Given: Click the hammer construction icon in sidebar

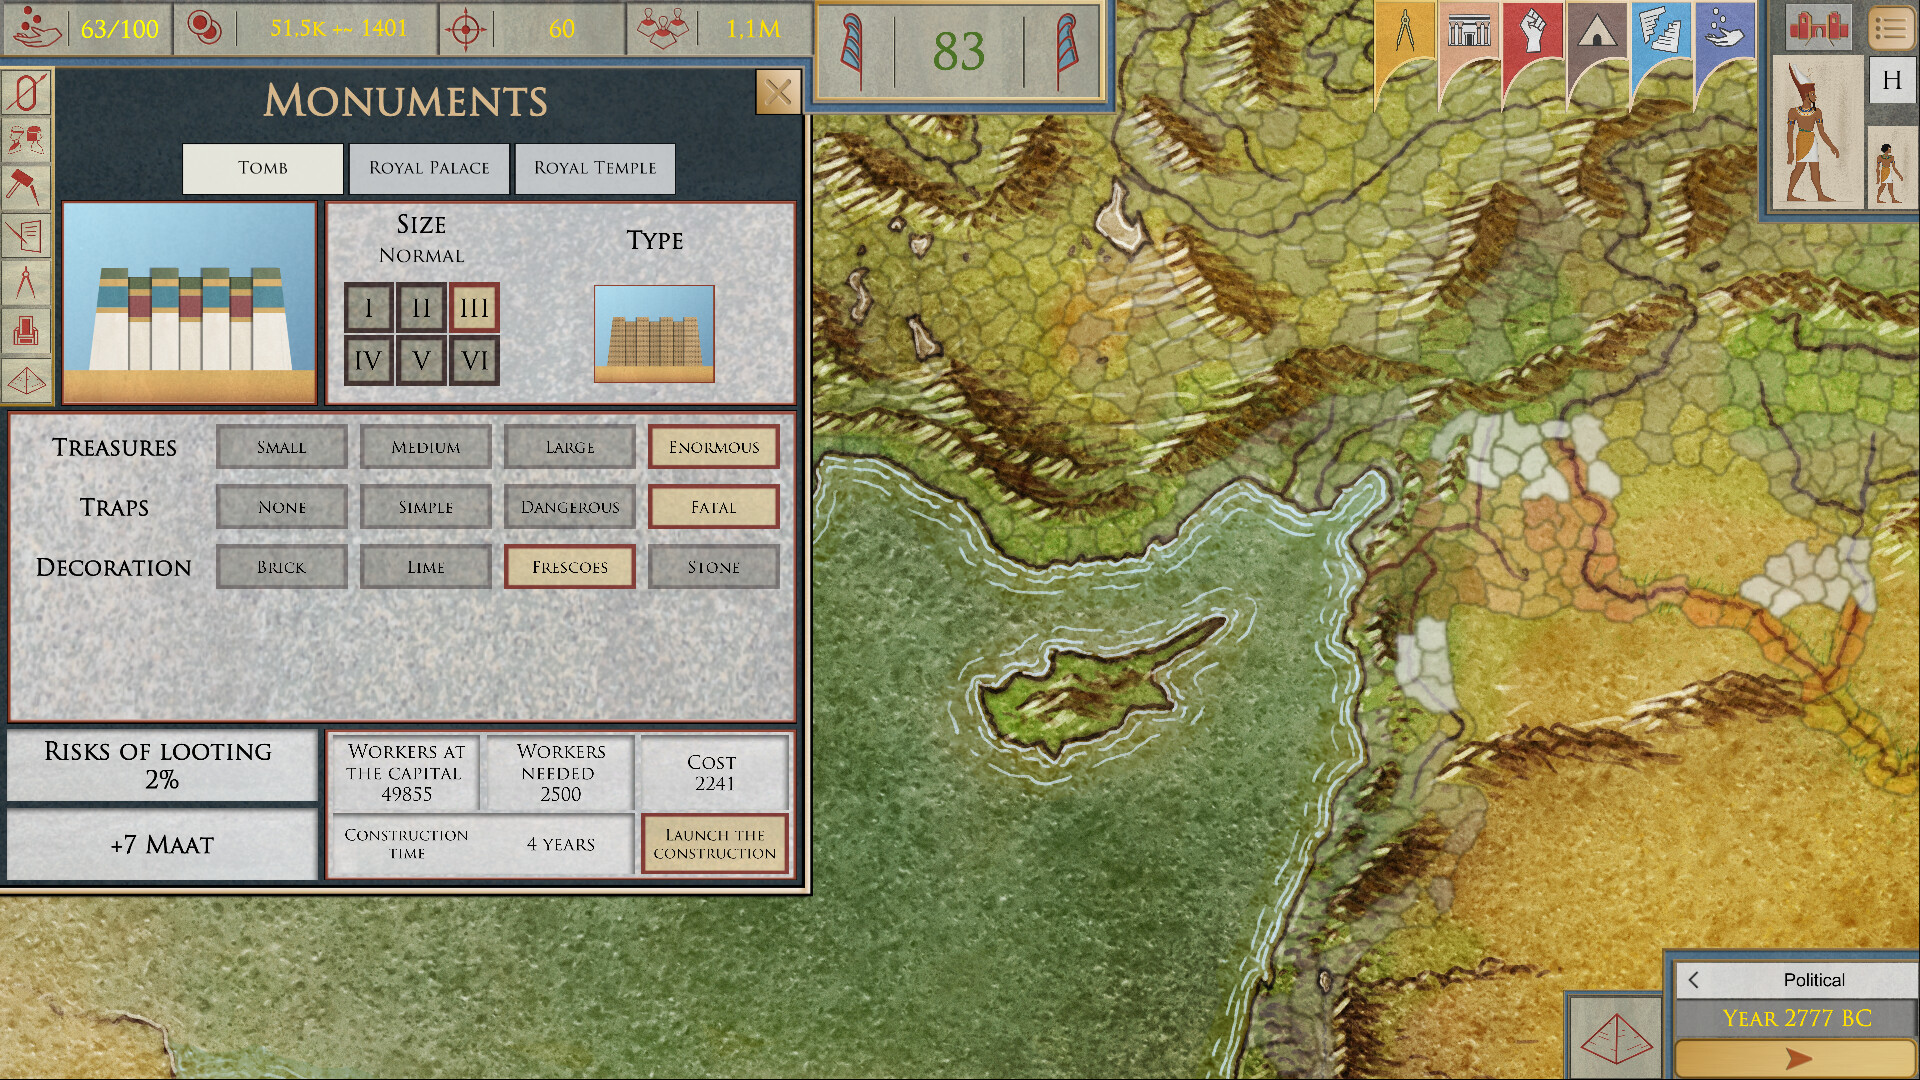Looking at the screenshot, I should (27, 187).
